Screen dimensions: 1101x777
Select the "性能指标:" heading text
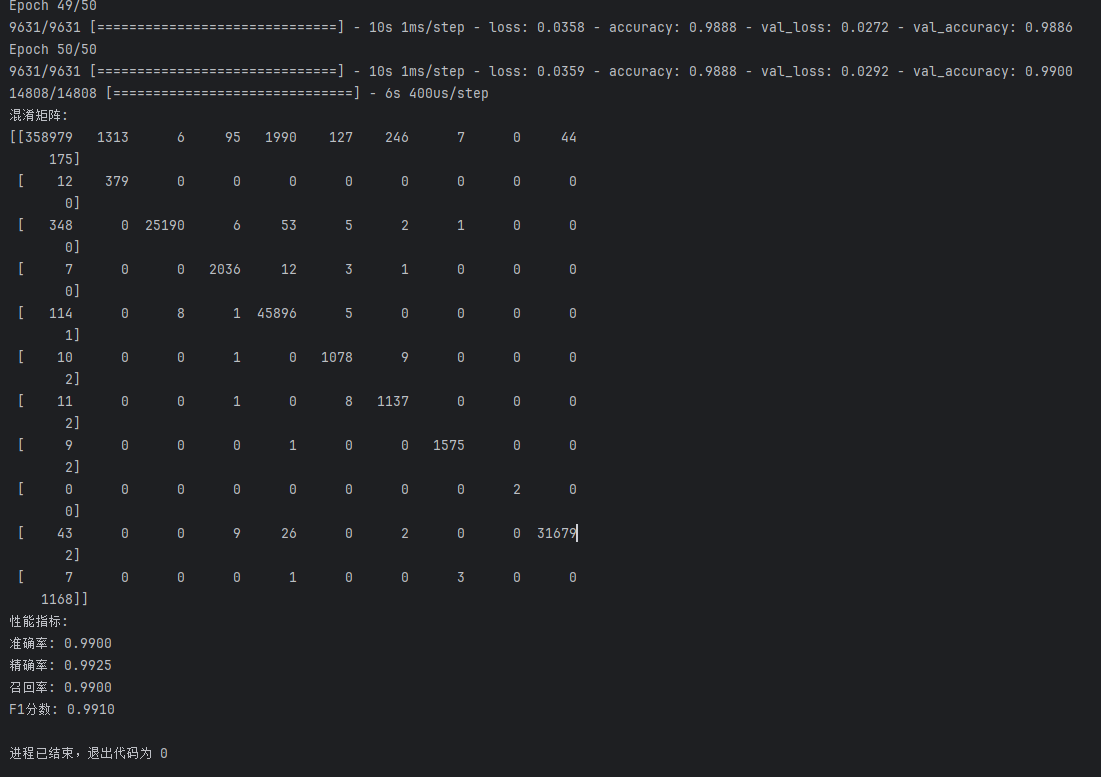(x=39, y=621)
